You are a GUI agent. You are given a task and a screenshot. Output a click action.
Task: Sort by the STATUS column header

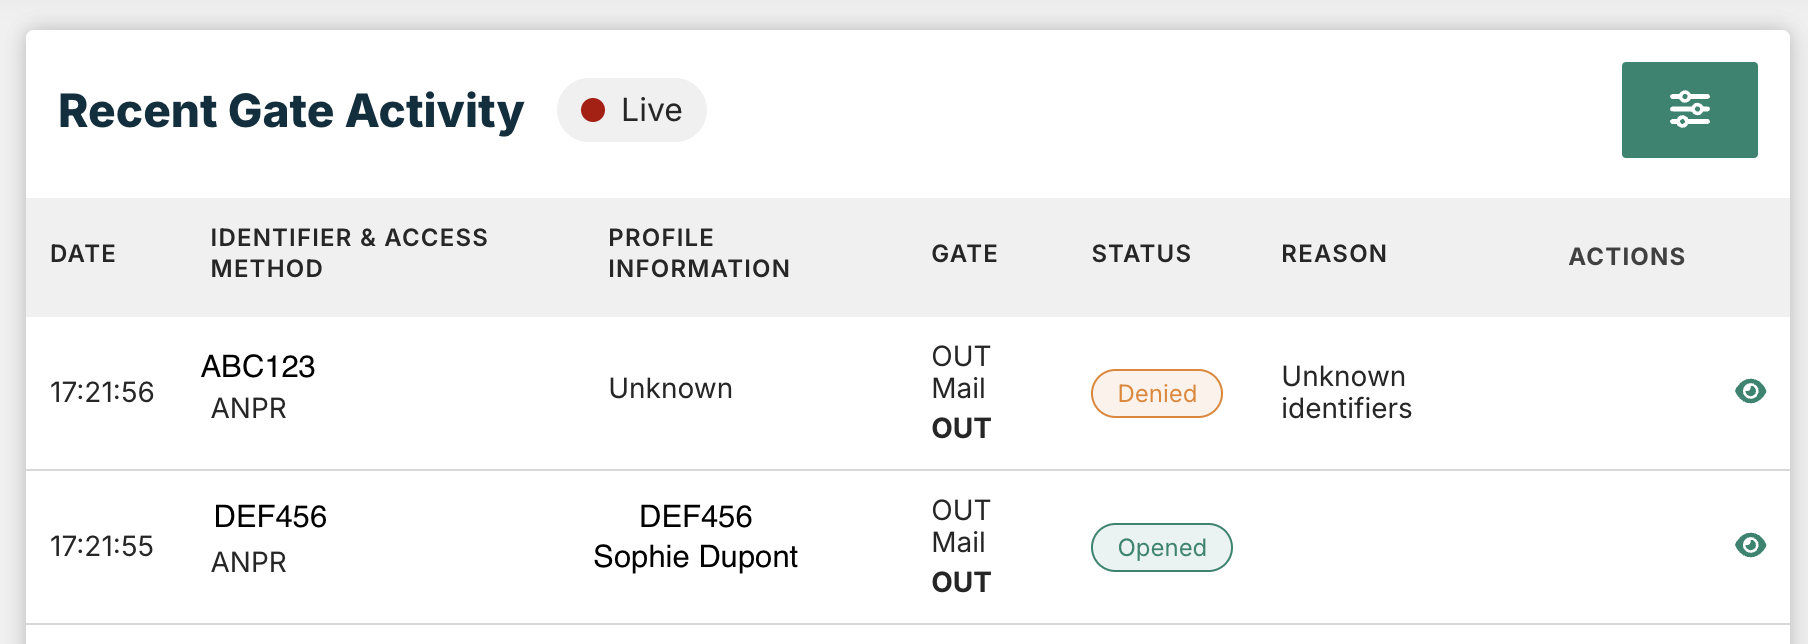tap(1141, 254)
